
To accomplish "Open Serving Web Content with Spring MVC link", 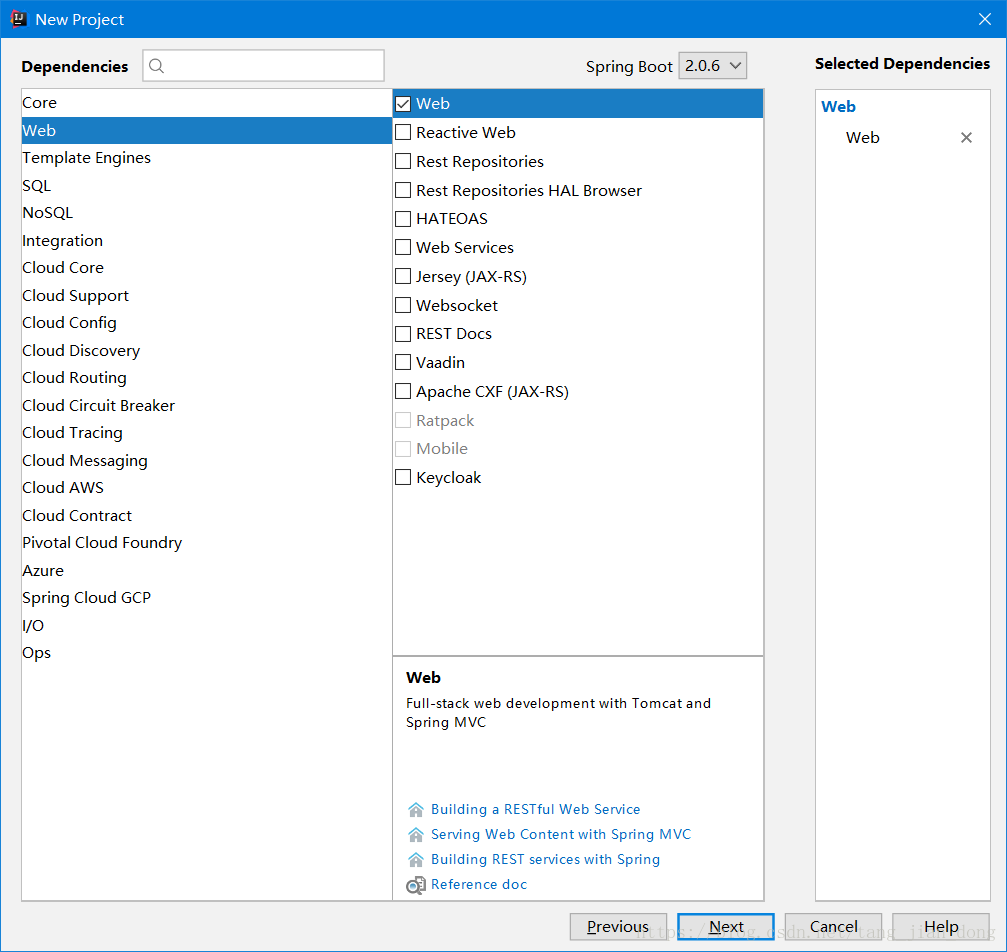I will click(561, 834).
